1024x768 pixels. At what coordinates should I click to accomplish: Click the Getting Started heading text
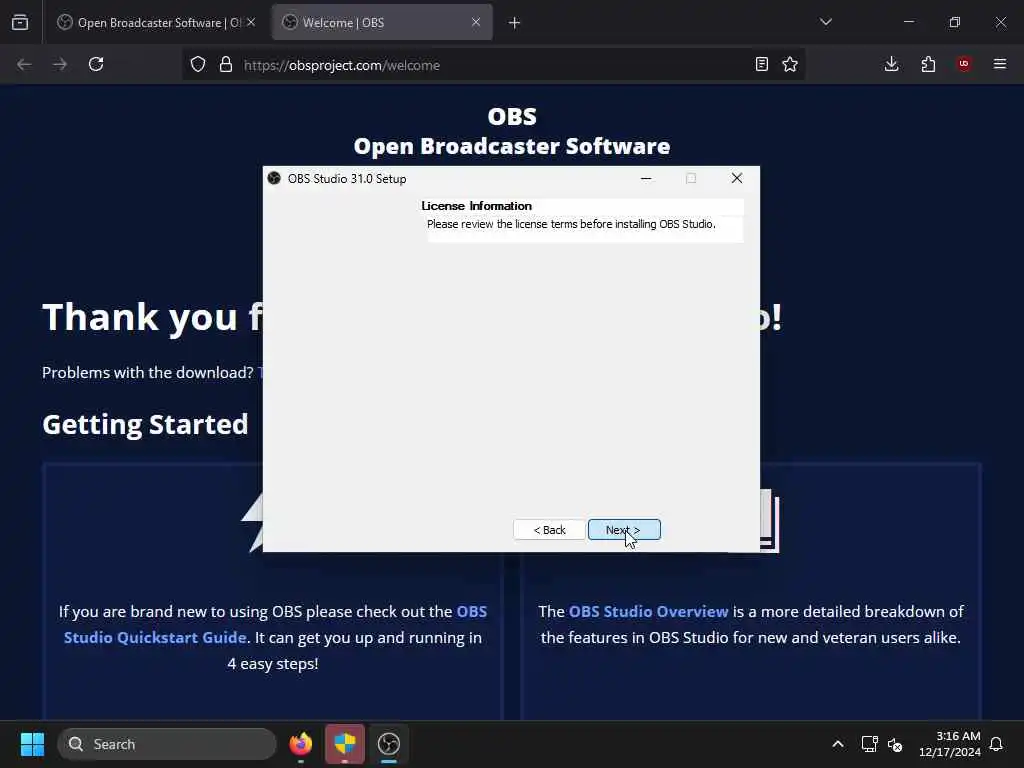pyautogui.click(x=145, y=424)
